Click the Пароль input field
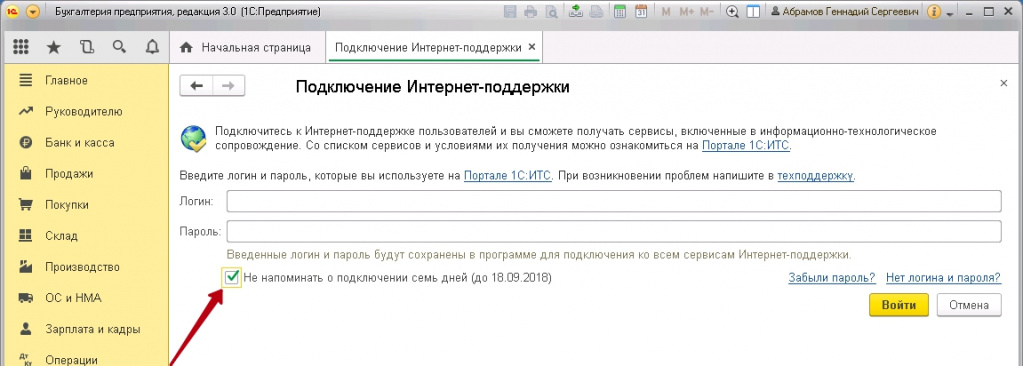Screen dimensions: 1023x366 (x=613, y=232)
